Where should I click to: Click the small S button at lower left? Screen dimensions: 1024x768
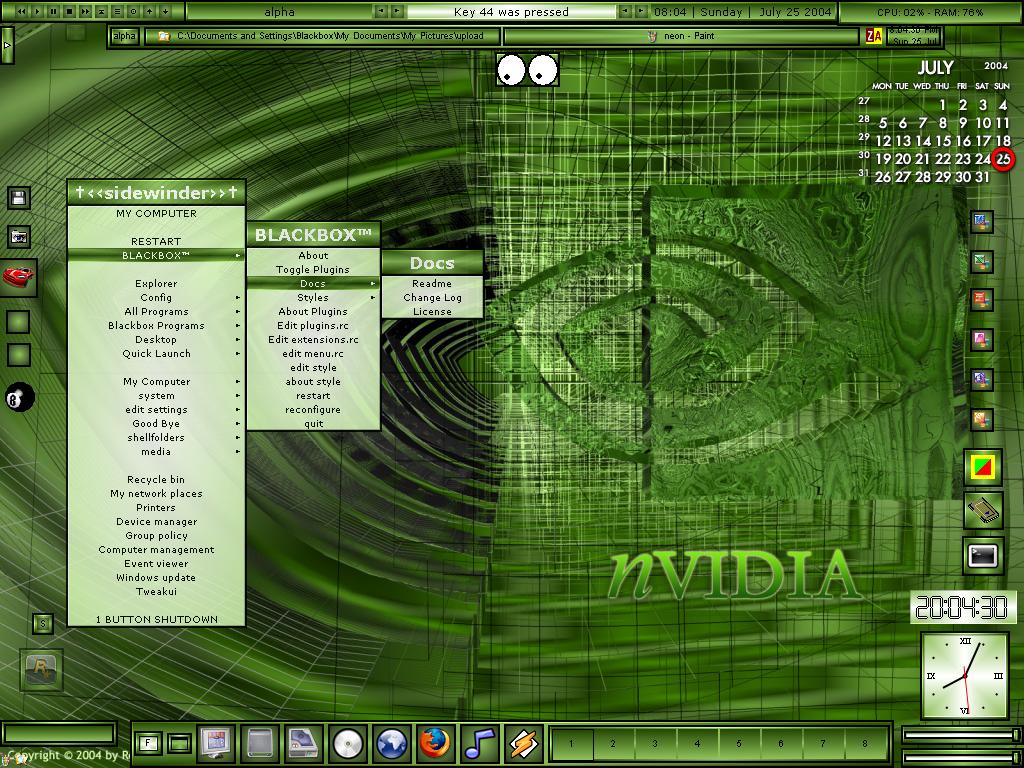tap(43, 624)
